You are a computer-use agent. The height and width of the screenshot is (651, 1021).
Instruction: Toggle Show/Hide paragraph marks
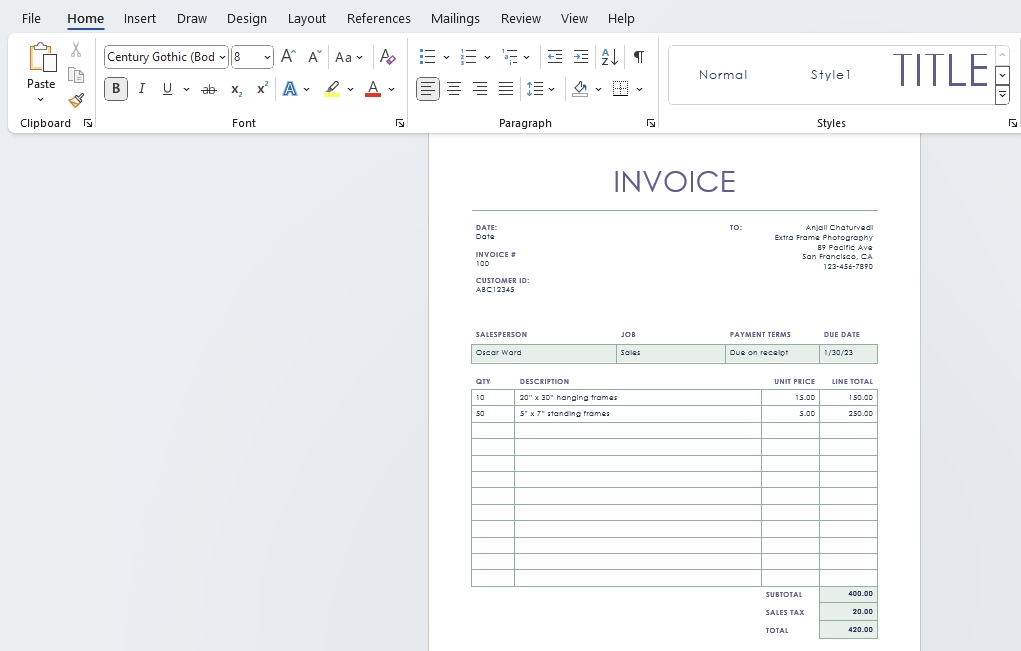639,57
